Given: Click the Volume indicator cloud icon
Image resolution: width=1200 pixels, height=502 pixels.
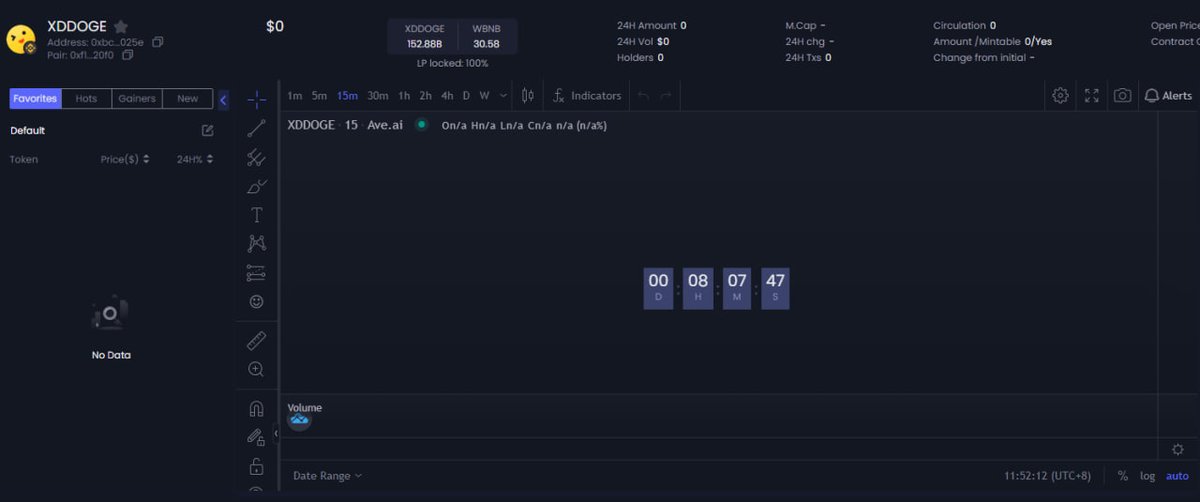Looking at the screenshot, I should [x=299, y=421].
